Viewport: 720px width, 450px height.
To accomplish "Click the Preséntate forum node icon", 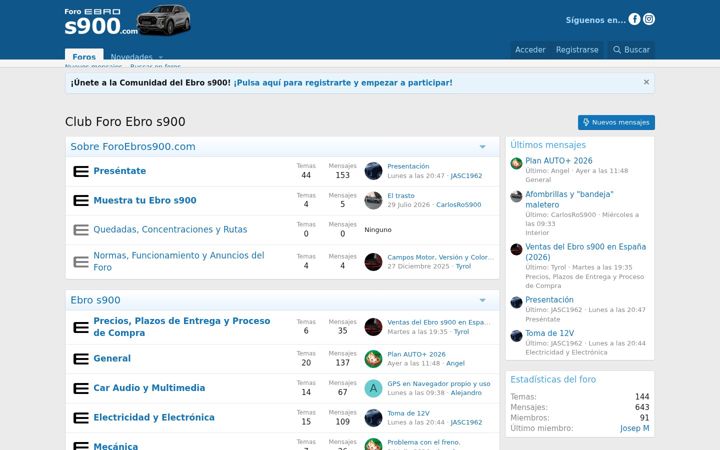I will coord(81,171).
